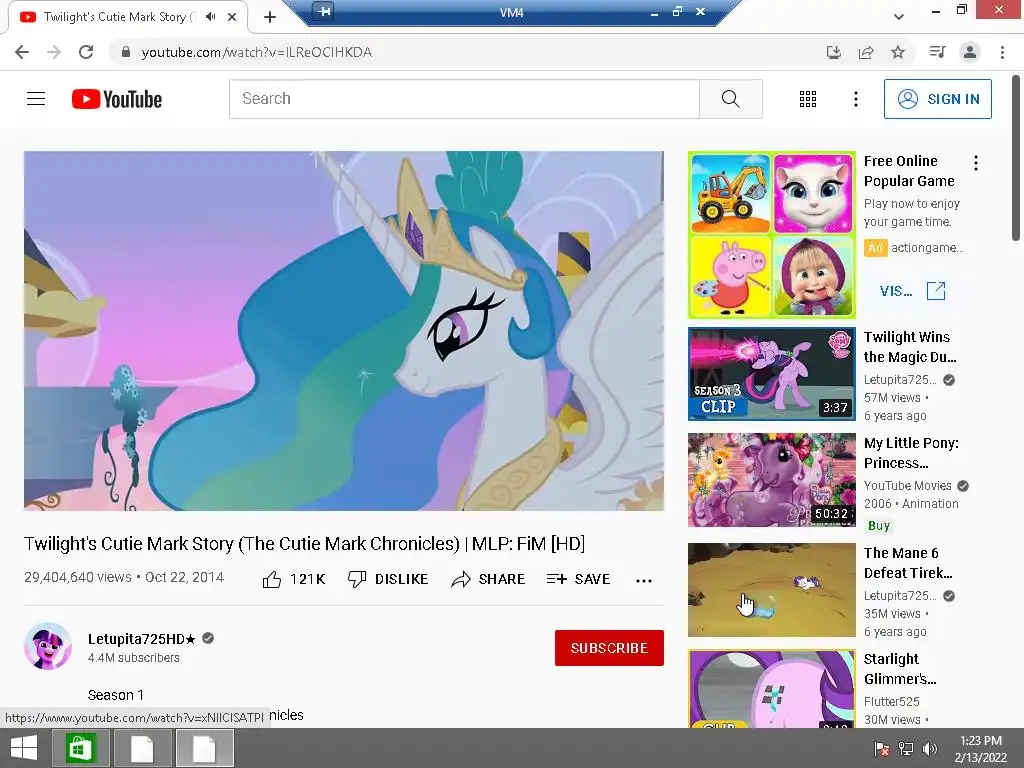Select the Twilight's Cutie Mark Story tab
This screenshot has height=768, width=1024.
tap(127, 17)
